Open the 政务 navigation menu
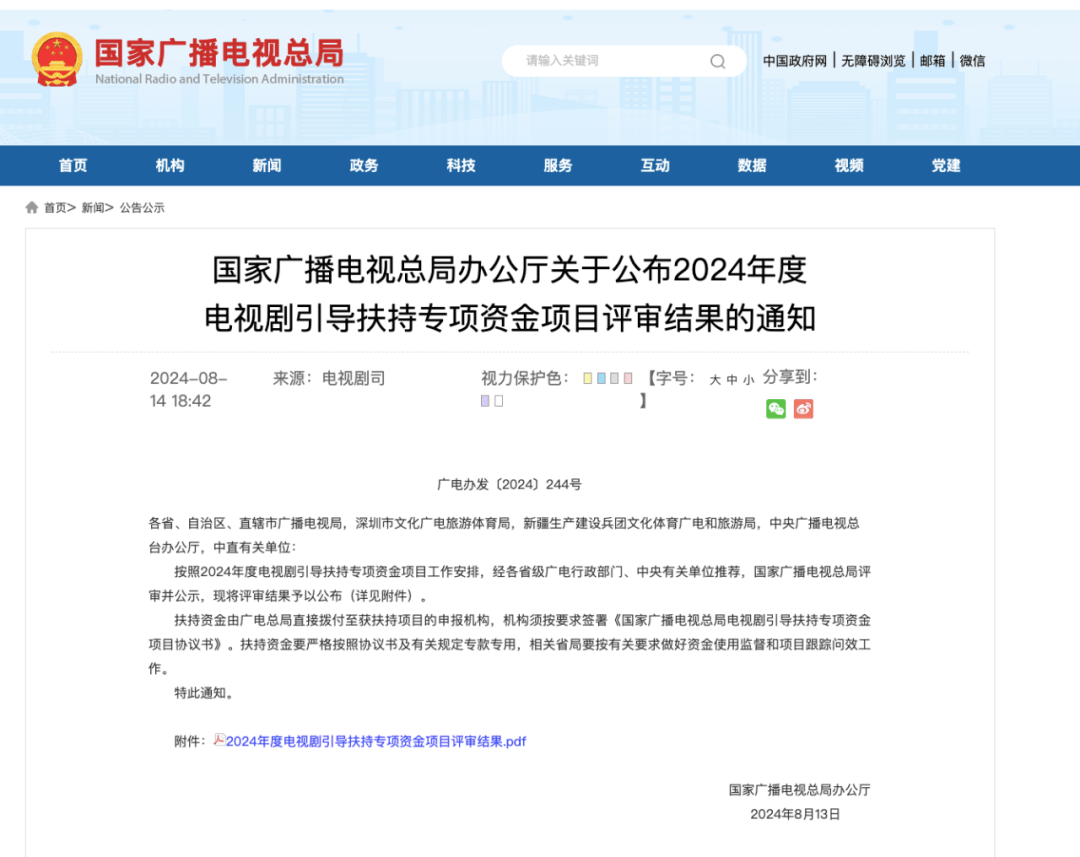The width and height of the screenshot is (1080, 857). 364,166
